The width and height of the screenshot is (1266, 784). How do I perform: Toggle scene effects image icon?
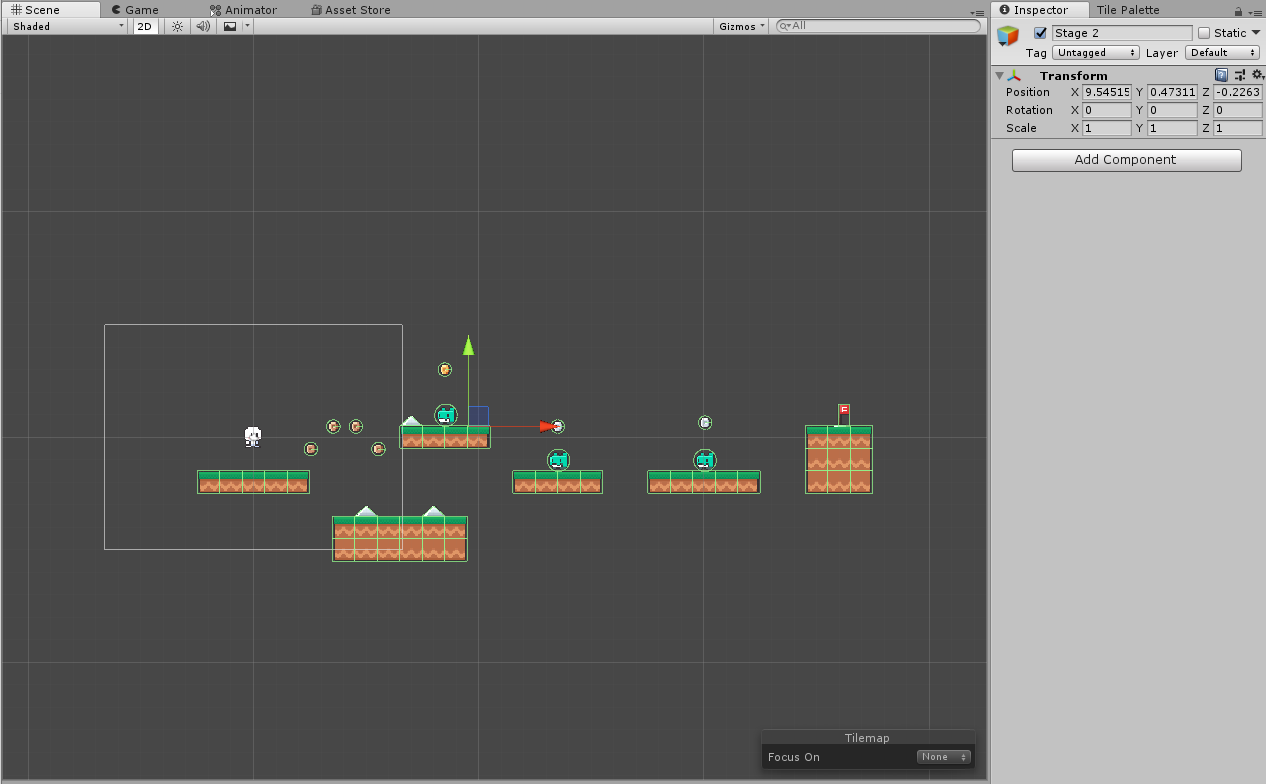pyautogui.click(x=230, y=27)
